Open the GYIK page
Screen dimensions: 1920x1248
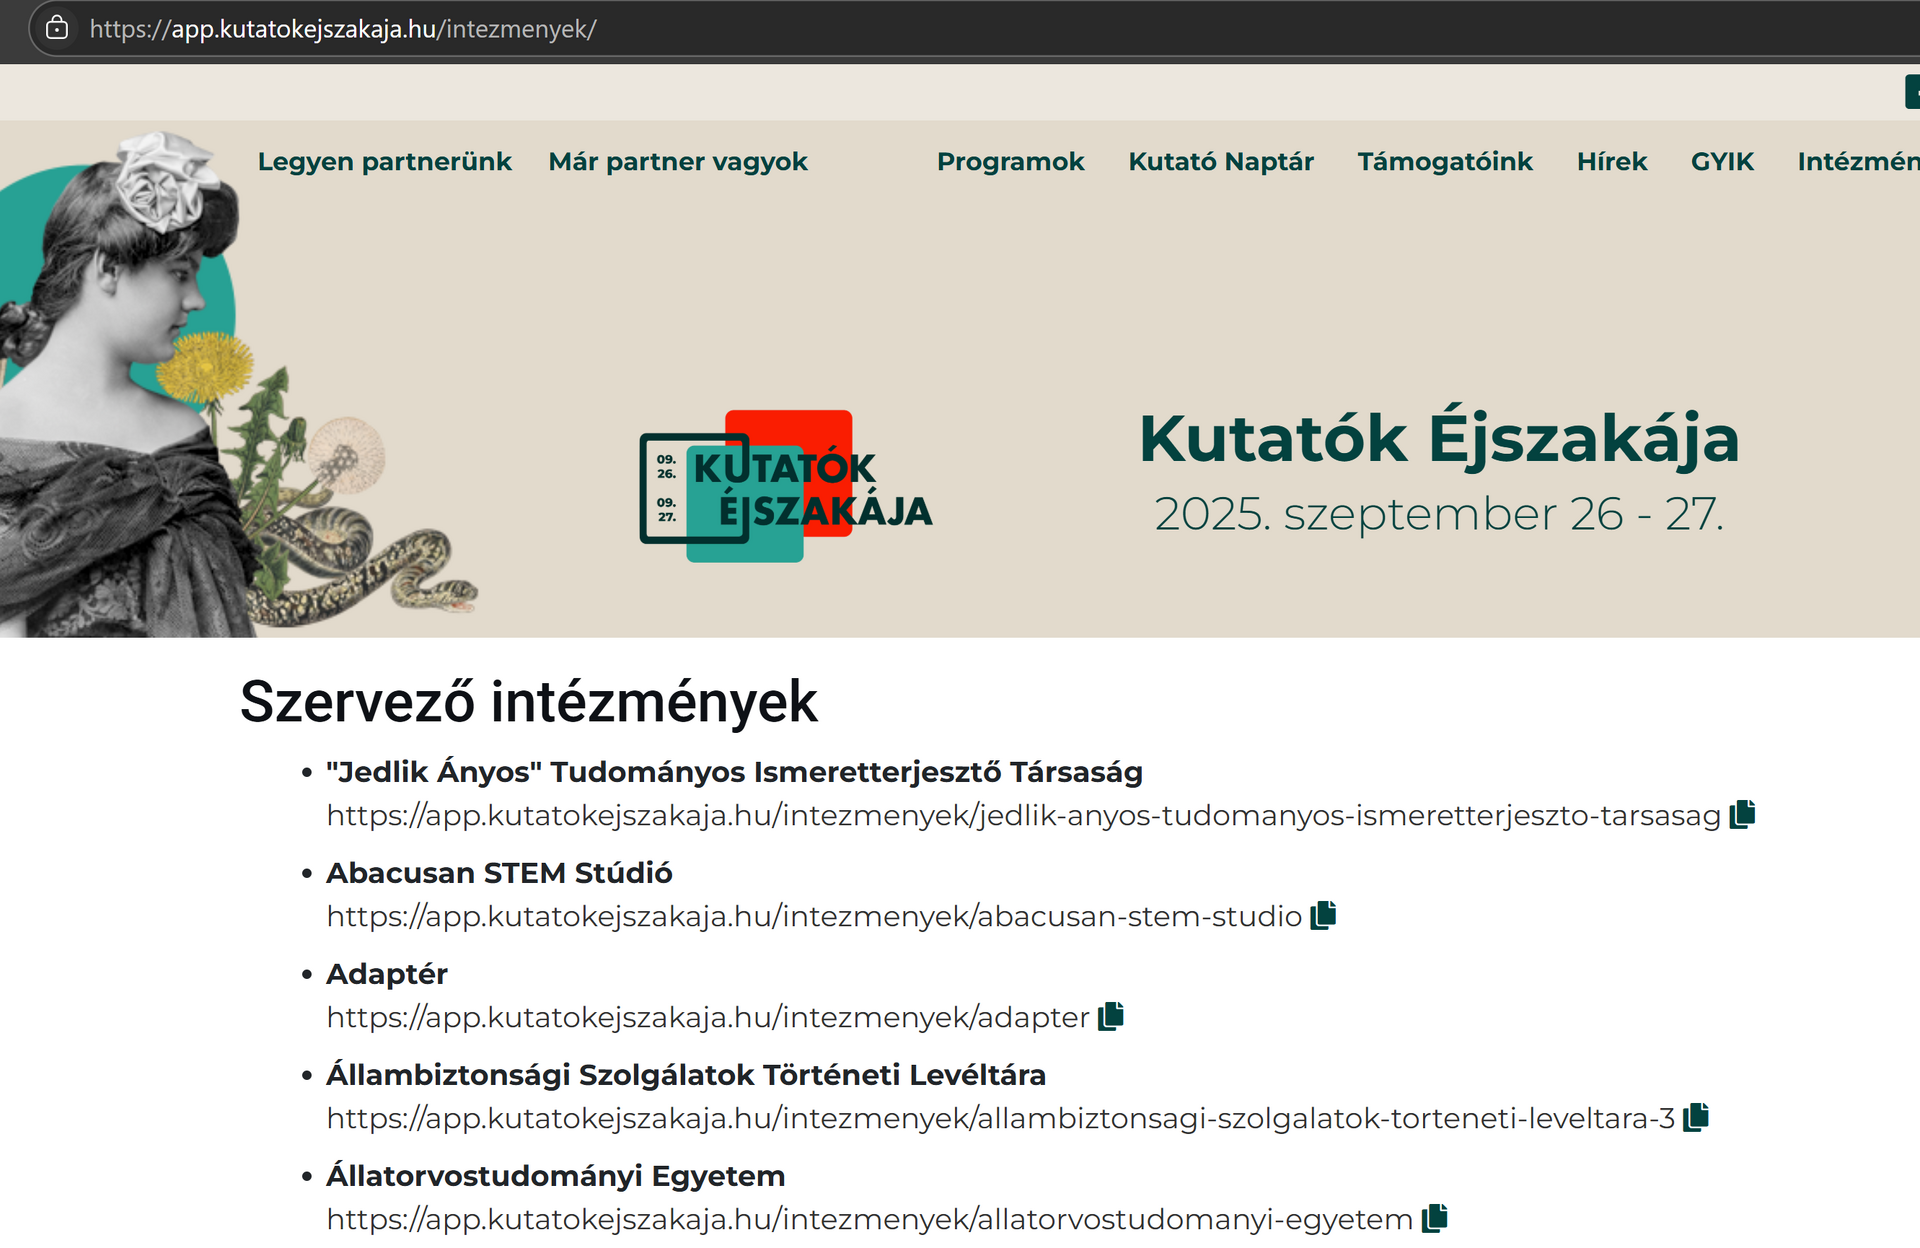(1721, 162)
